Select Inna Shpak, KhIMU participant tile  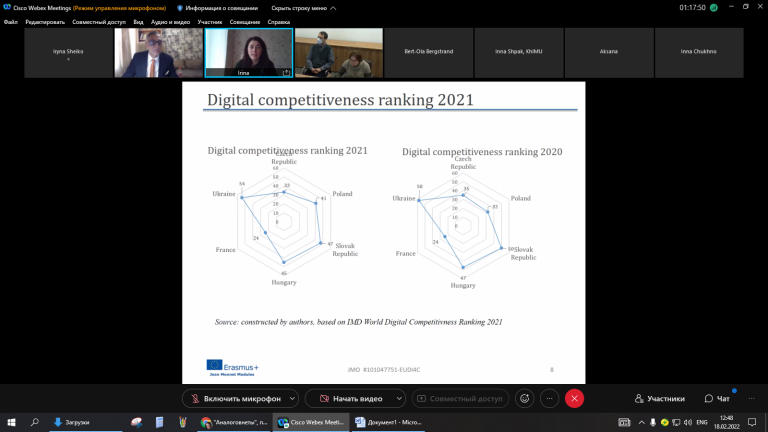point(519,53)
